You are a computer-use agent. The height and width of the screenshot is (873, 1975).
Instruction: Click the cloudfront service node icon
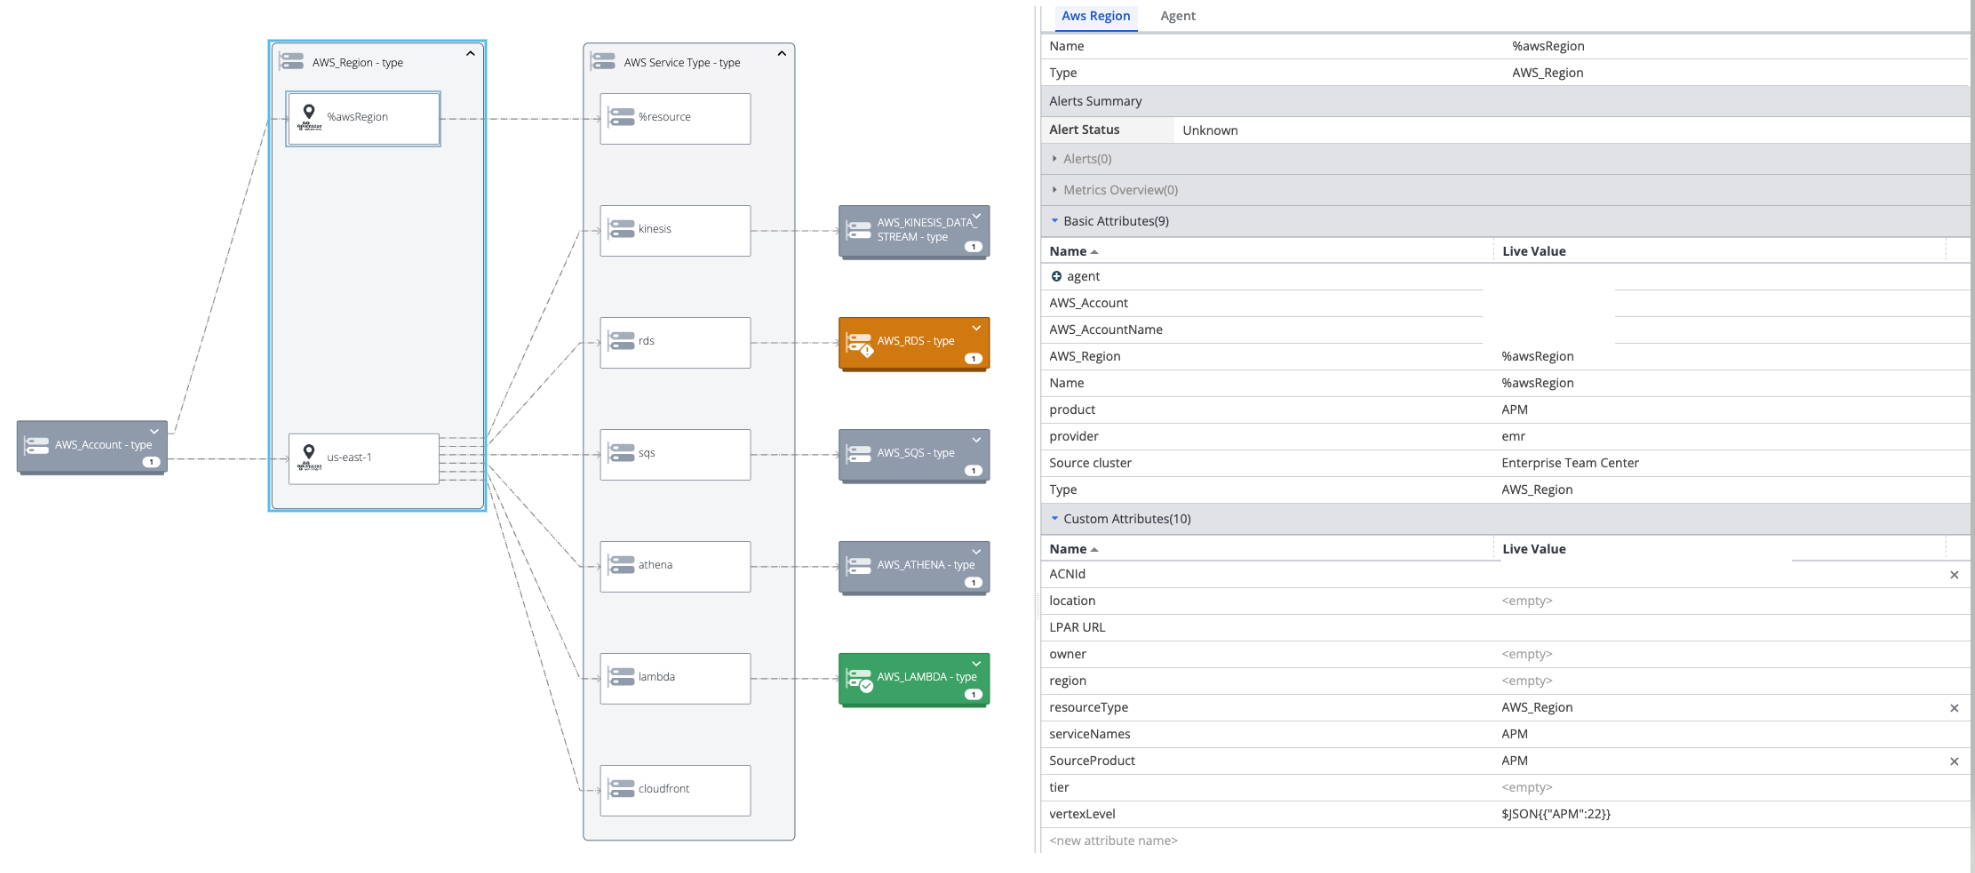coord(622,789)
